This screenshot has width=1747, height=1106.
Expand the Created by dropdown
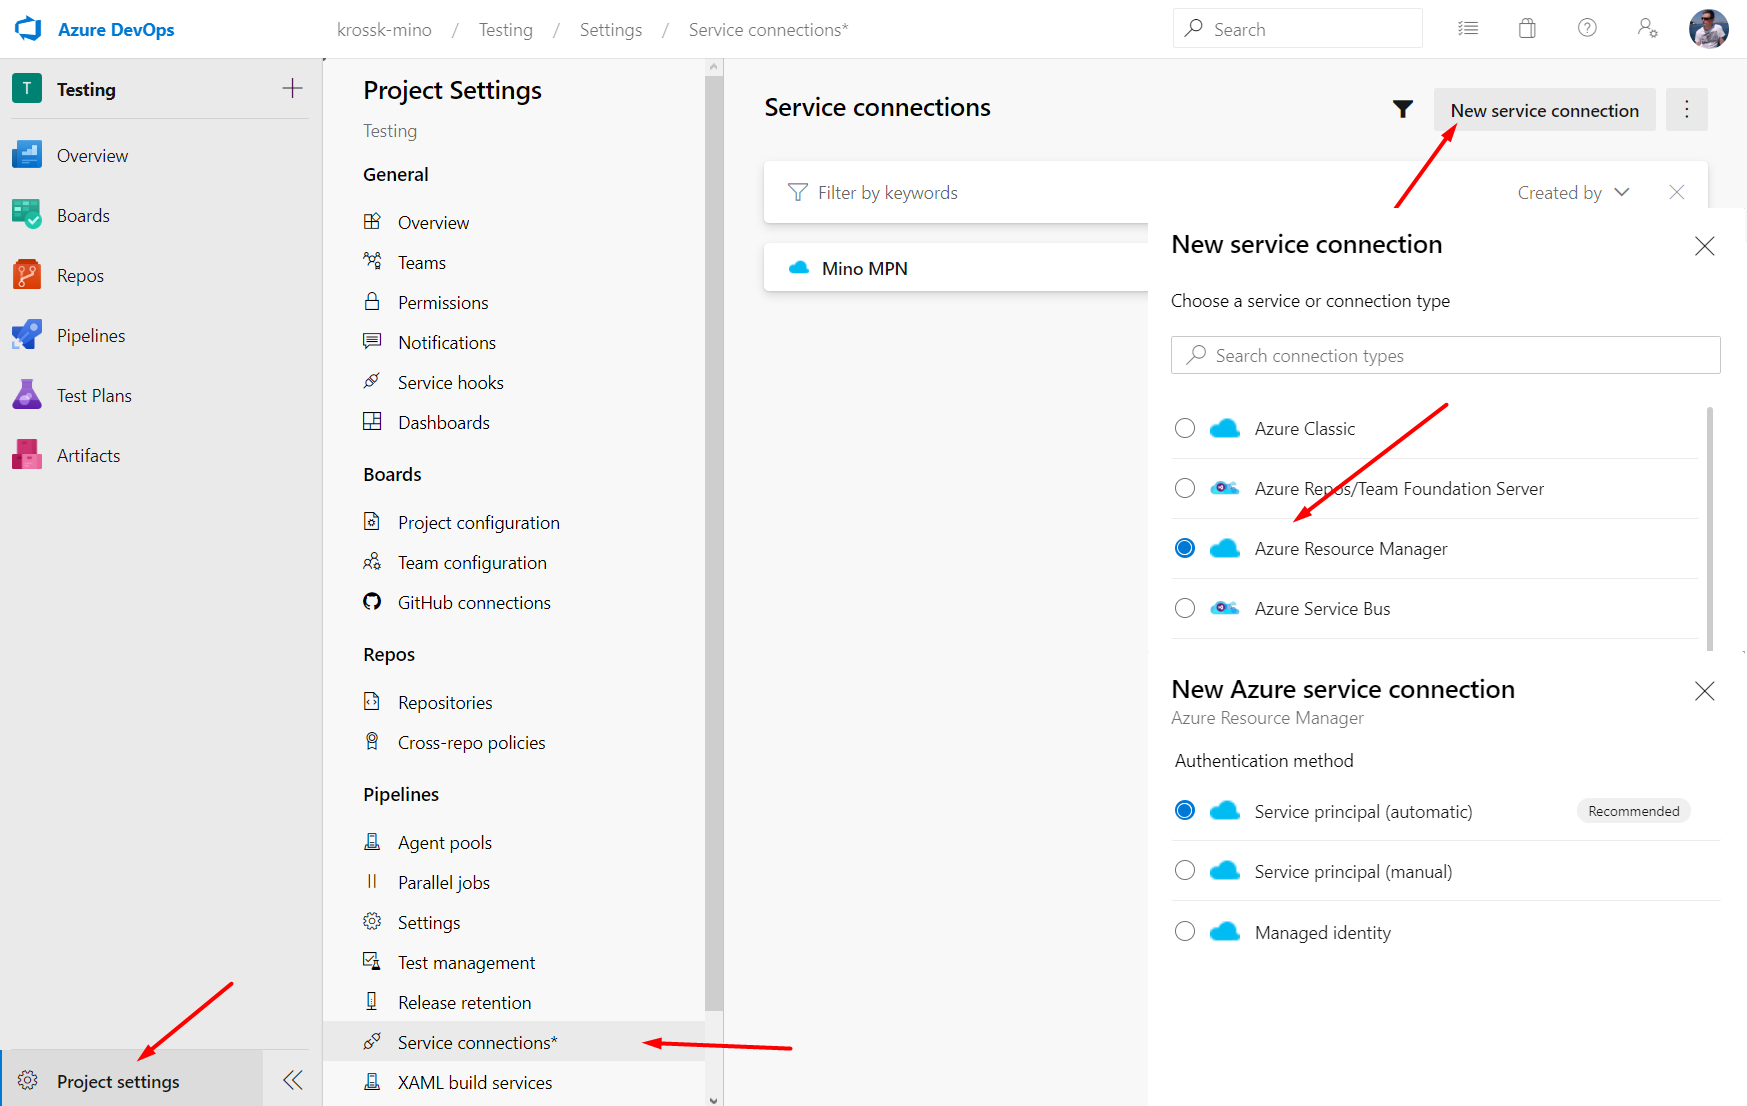click(x=1573, y=192)
